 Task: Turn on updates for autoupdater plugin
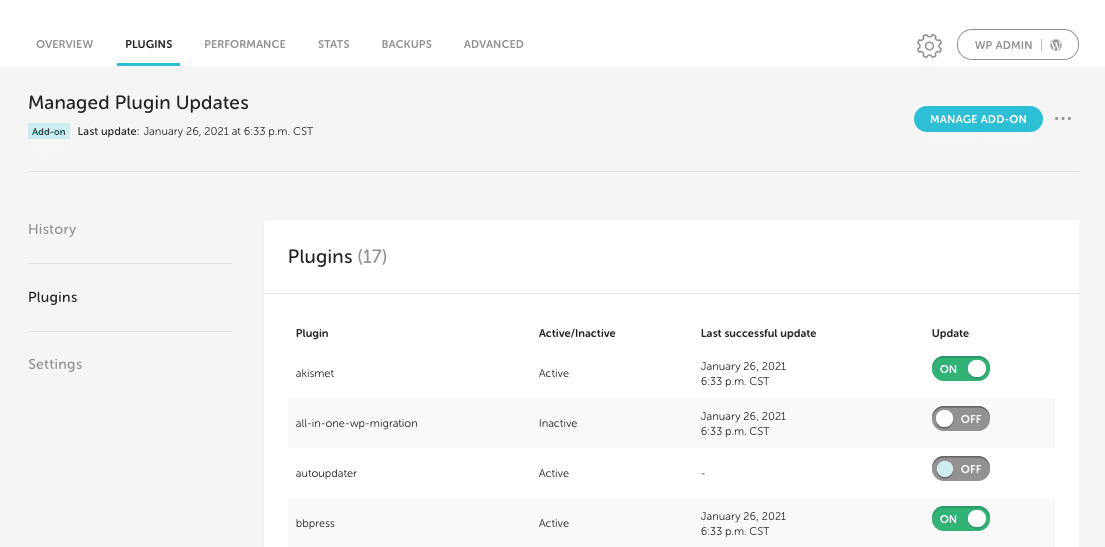[x=960, y=469]
